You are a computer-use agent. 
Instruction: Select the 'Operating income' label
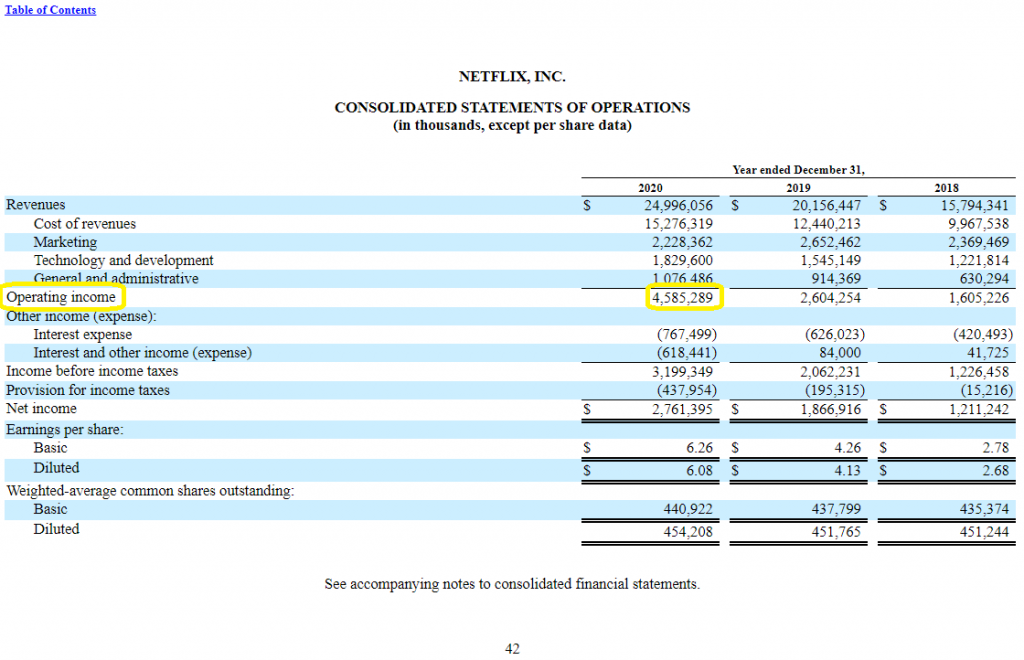61,297
